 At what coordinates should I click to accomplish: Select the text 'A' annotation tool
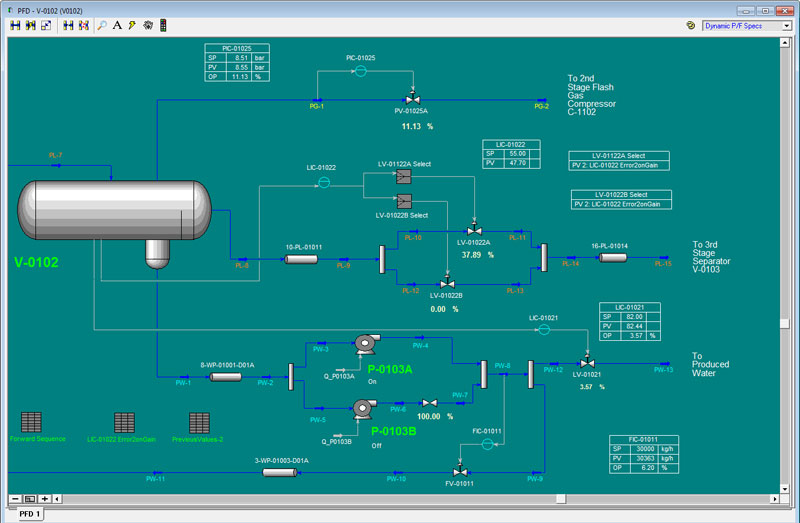tap(117, 25)
